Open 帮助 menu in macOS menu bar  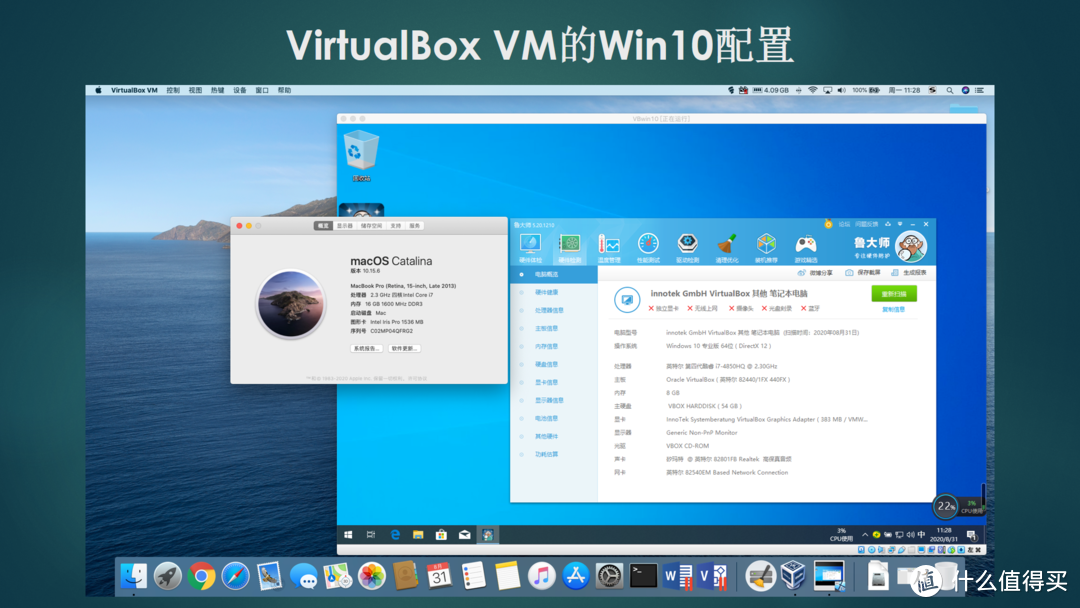[x=284, y=90]
